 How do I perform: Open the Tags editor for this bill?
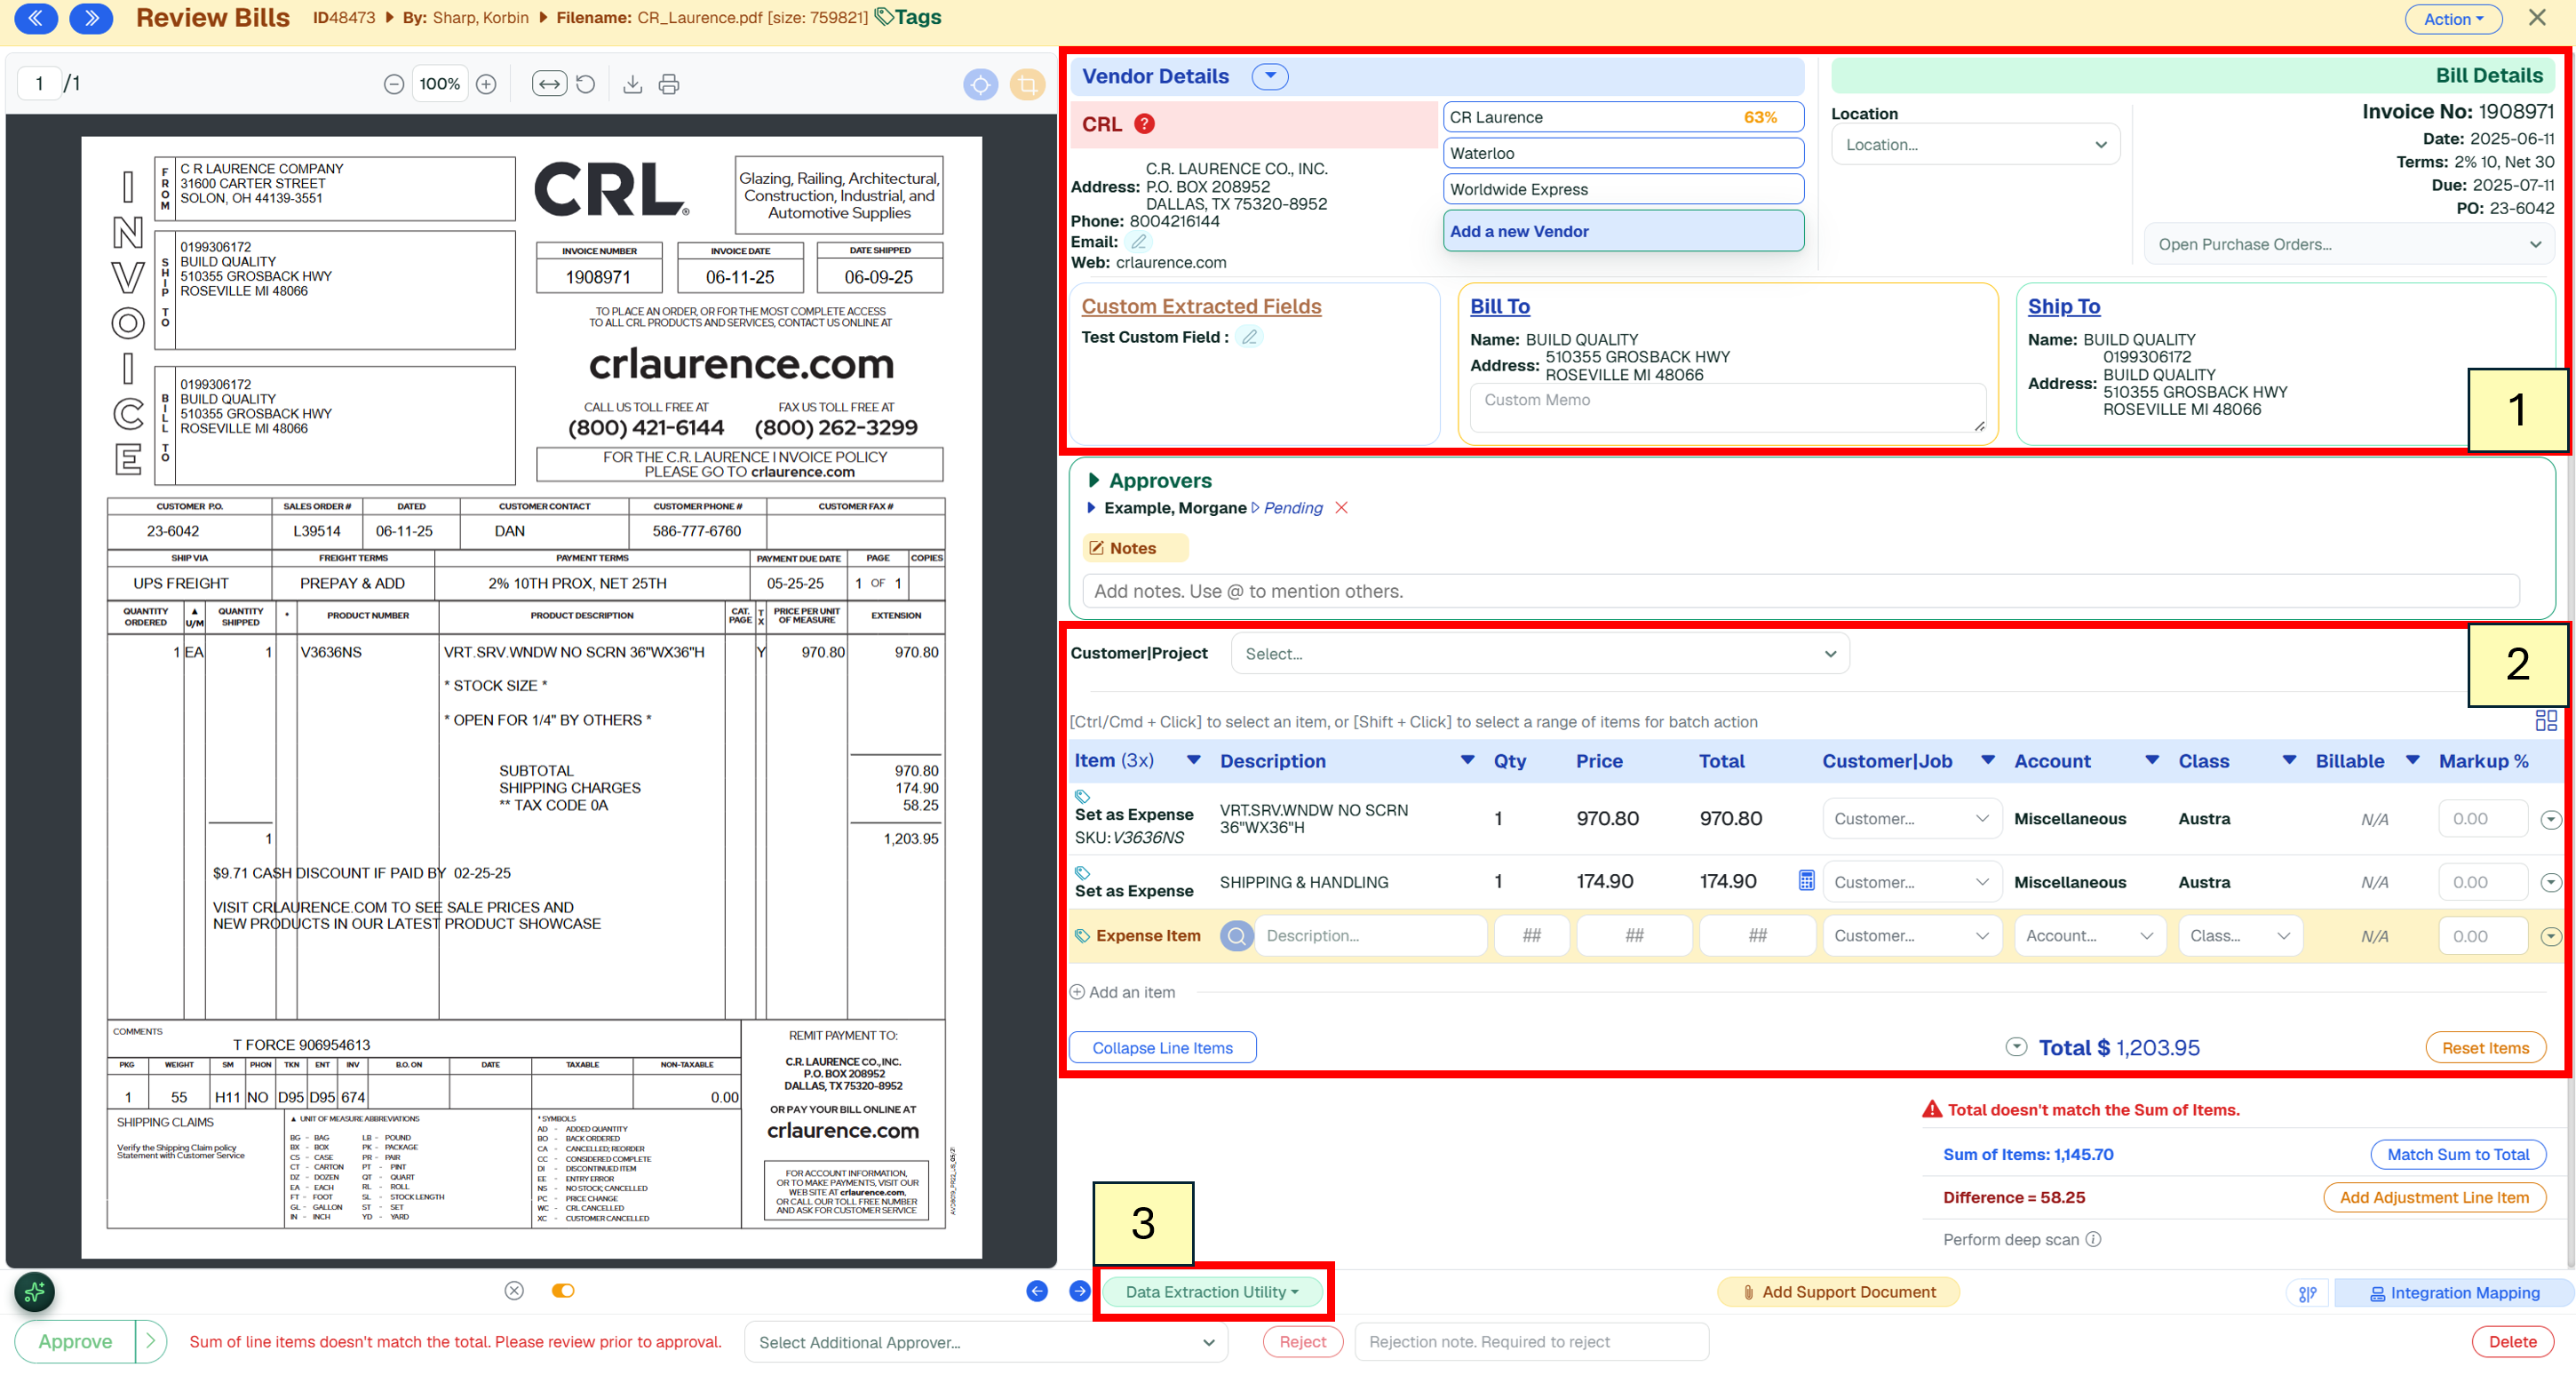click(908, 17)
